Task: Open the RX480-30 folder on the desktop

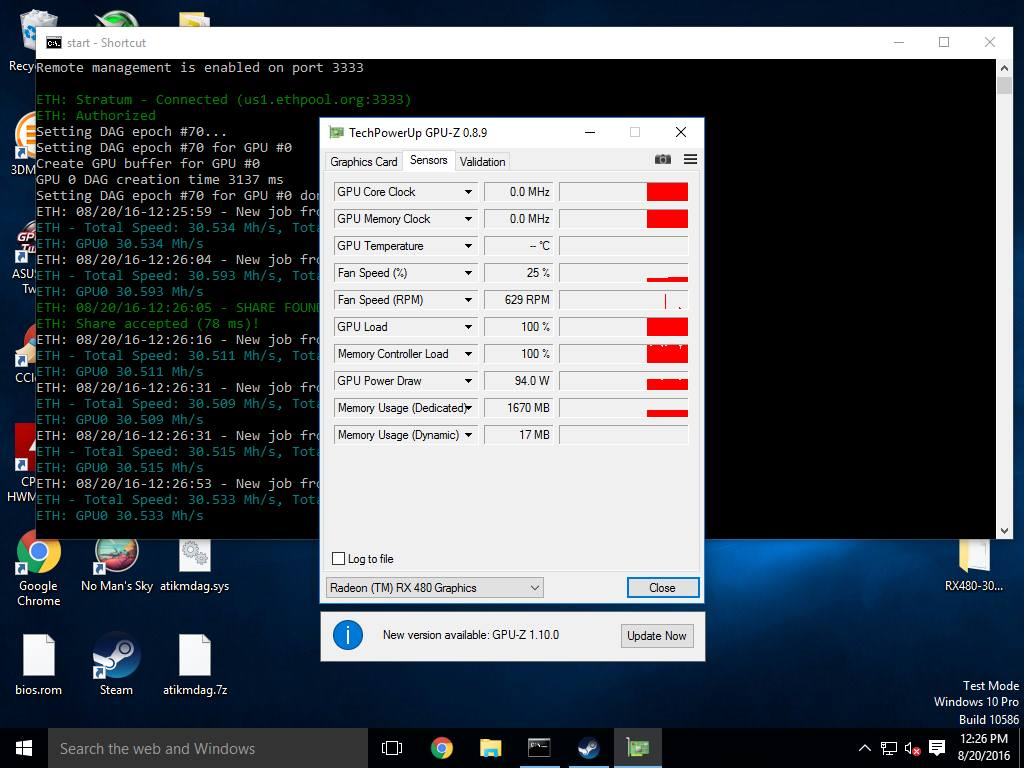Action: (x=974, y=566)
